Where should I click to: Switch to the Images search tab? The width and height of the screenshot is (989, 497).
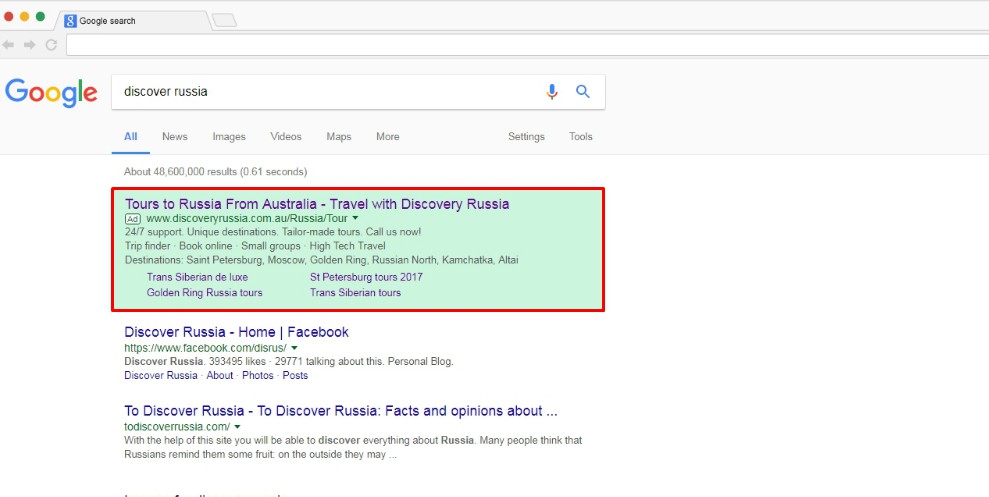pos(229,136)
